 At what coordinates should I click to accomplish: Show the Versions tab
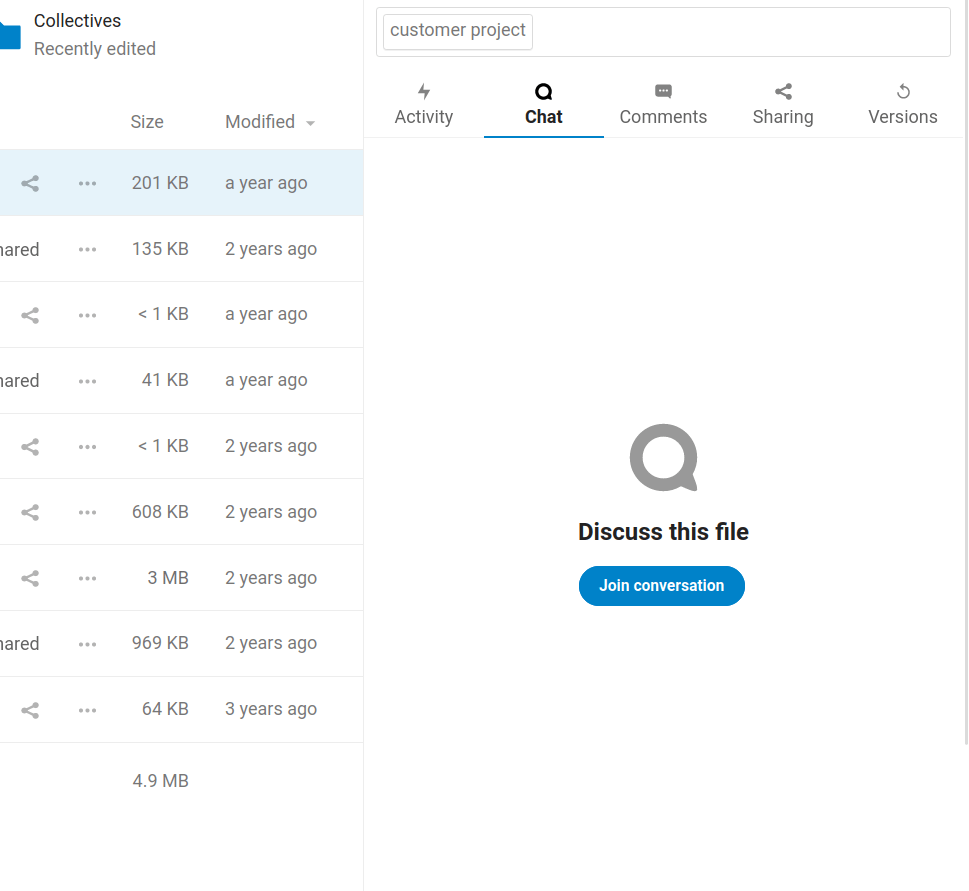click(x=903, y=105)
